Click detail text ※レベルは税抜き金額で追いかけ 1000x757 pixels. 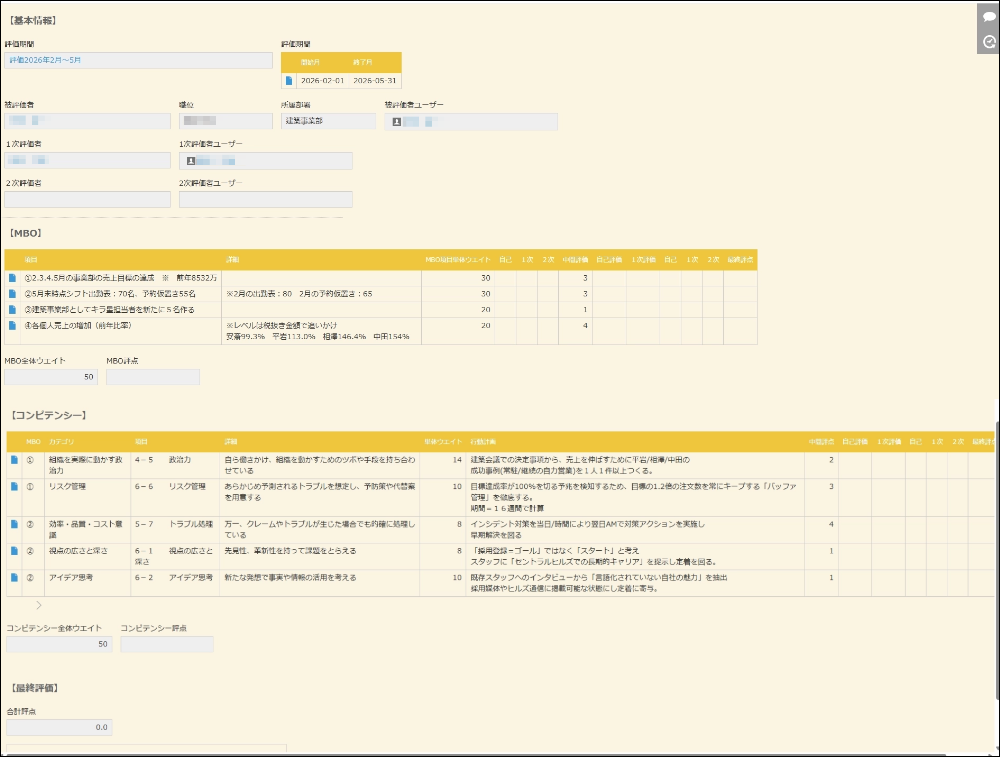tap(281, 325)
